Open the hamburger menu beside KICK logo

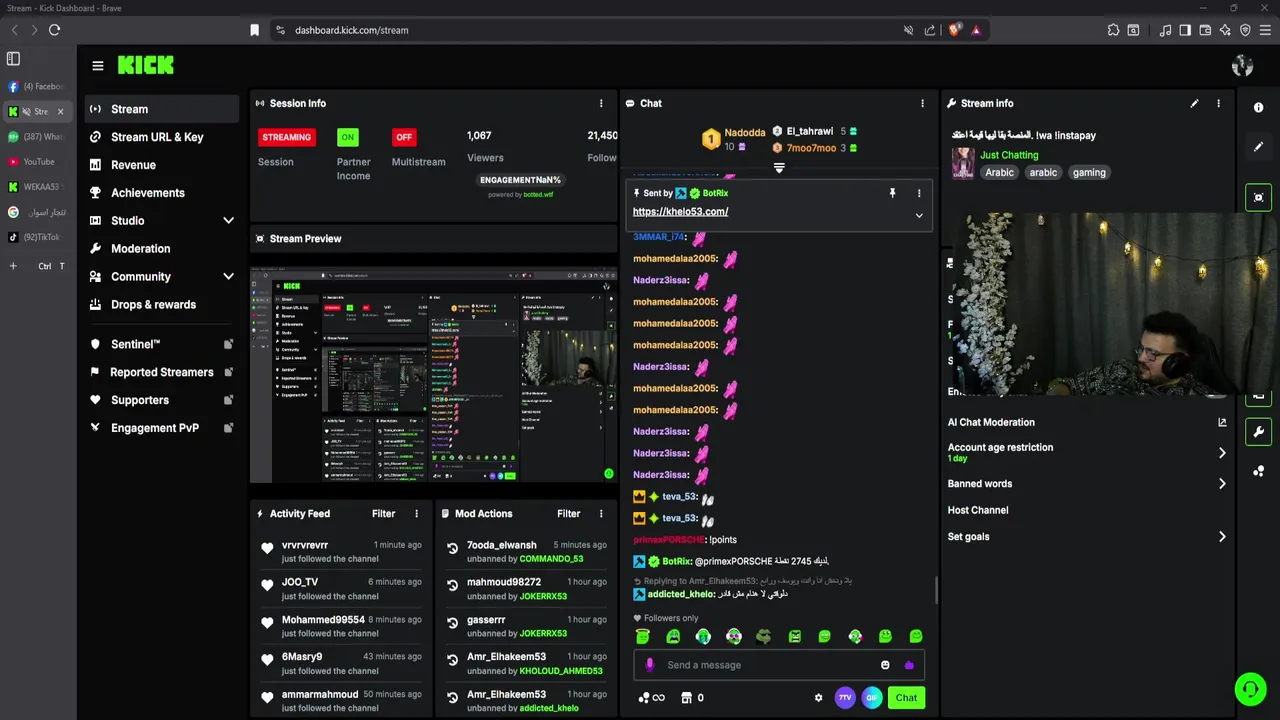pos(97,66)
